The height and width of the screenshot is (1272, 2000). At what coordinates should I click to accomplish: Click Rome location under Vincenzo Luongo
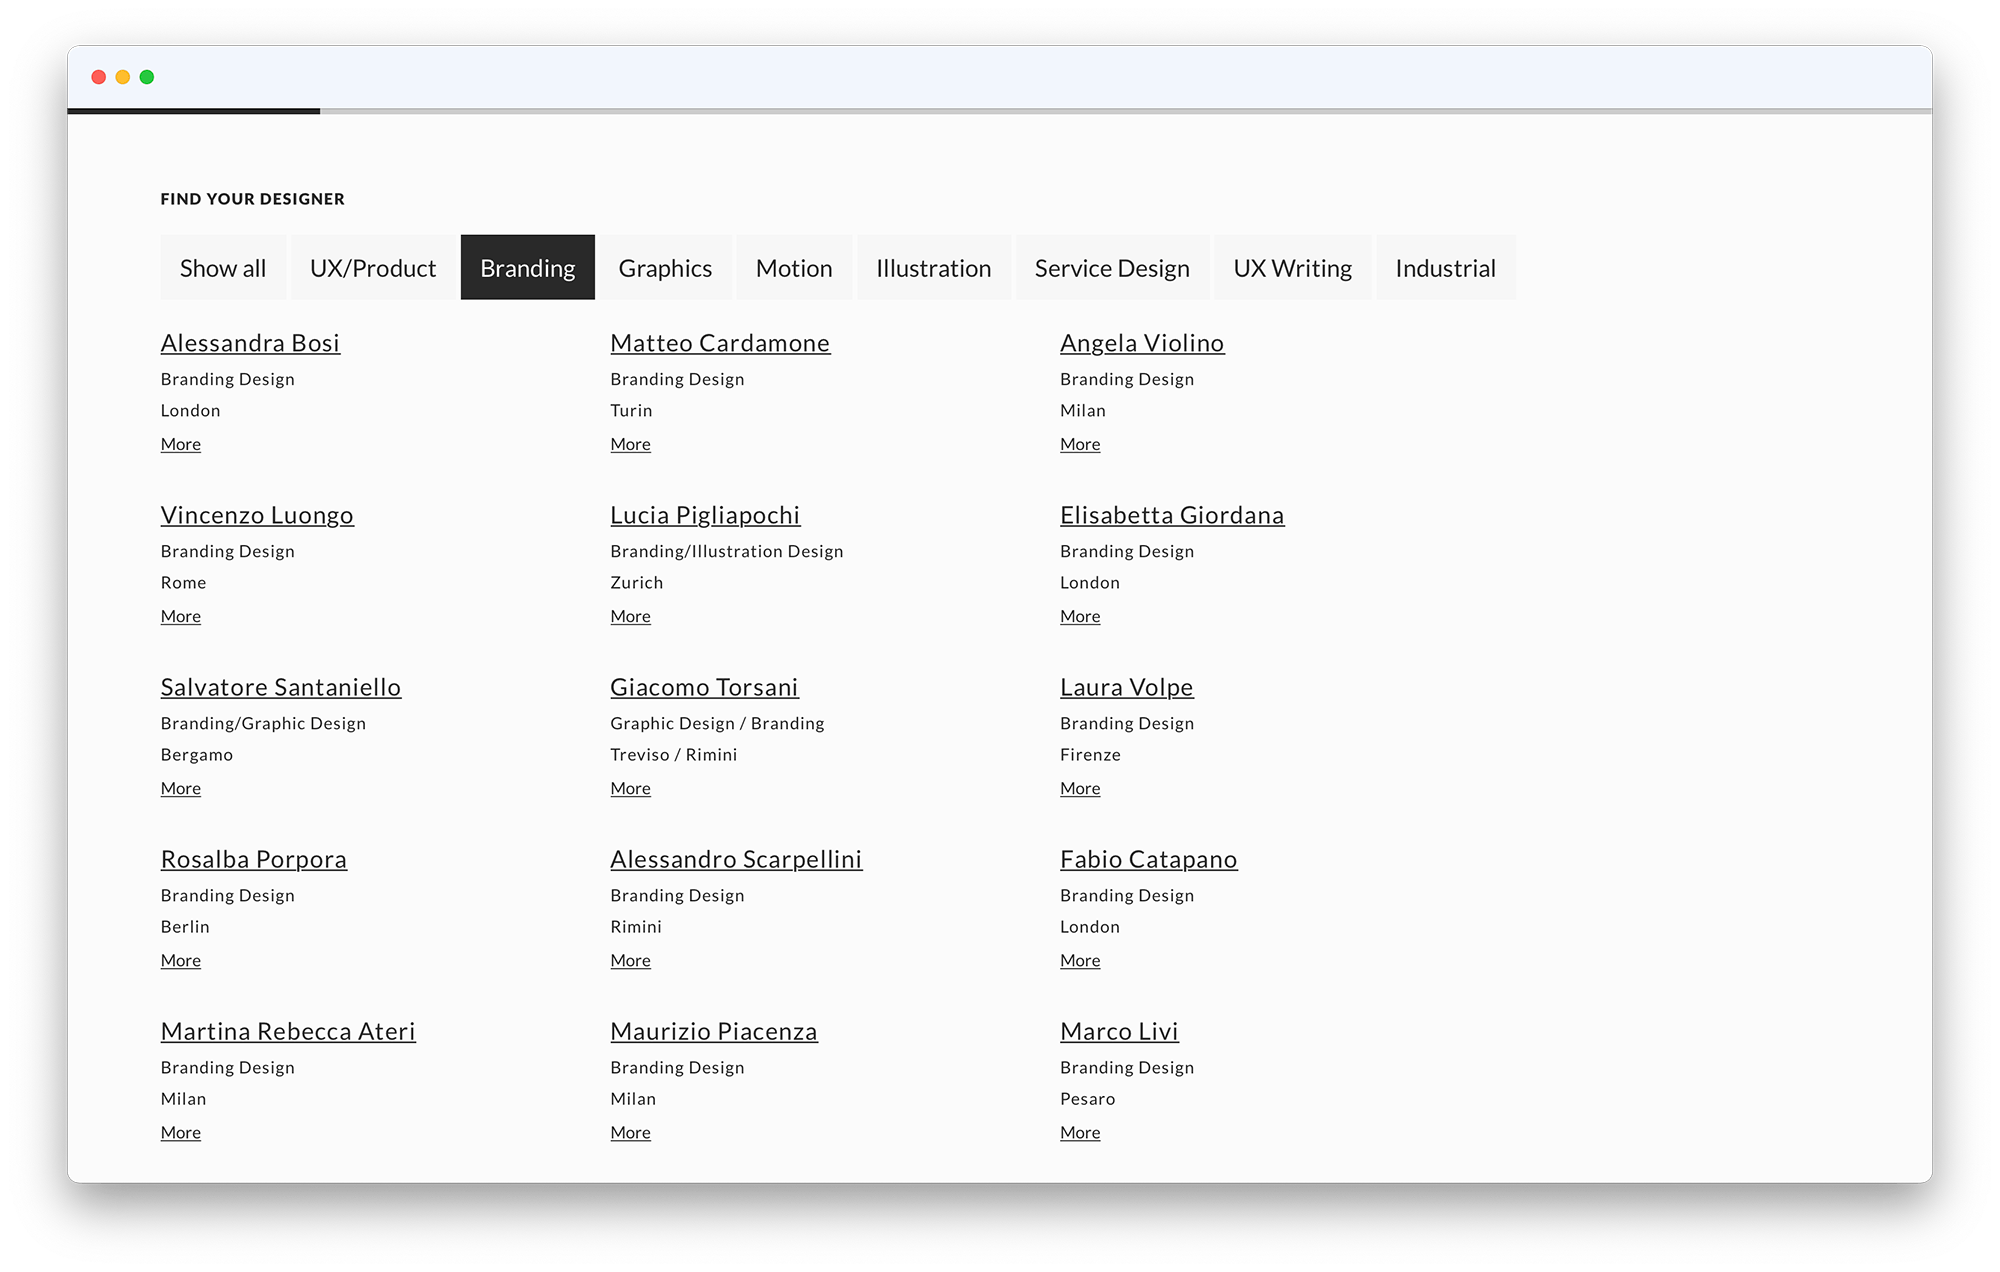(184, 582)
